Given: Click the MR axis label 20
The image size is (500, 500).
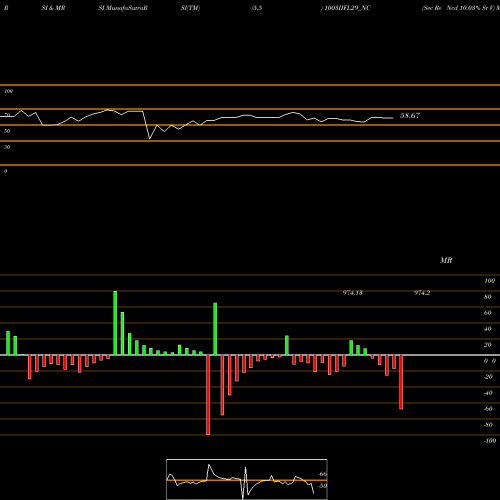Looking at the screenshot, I should (x=488, y=345).
